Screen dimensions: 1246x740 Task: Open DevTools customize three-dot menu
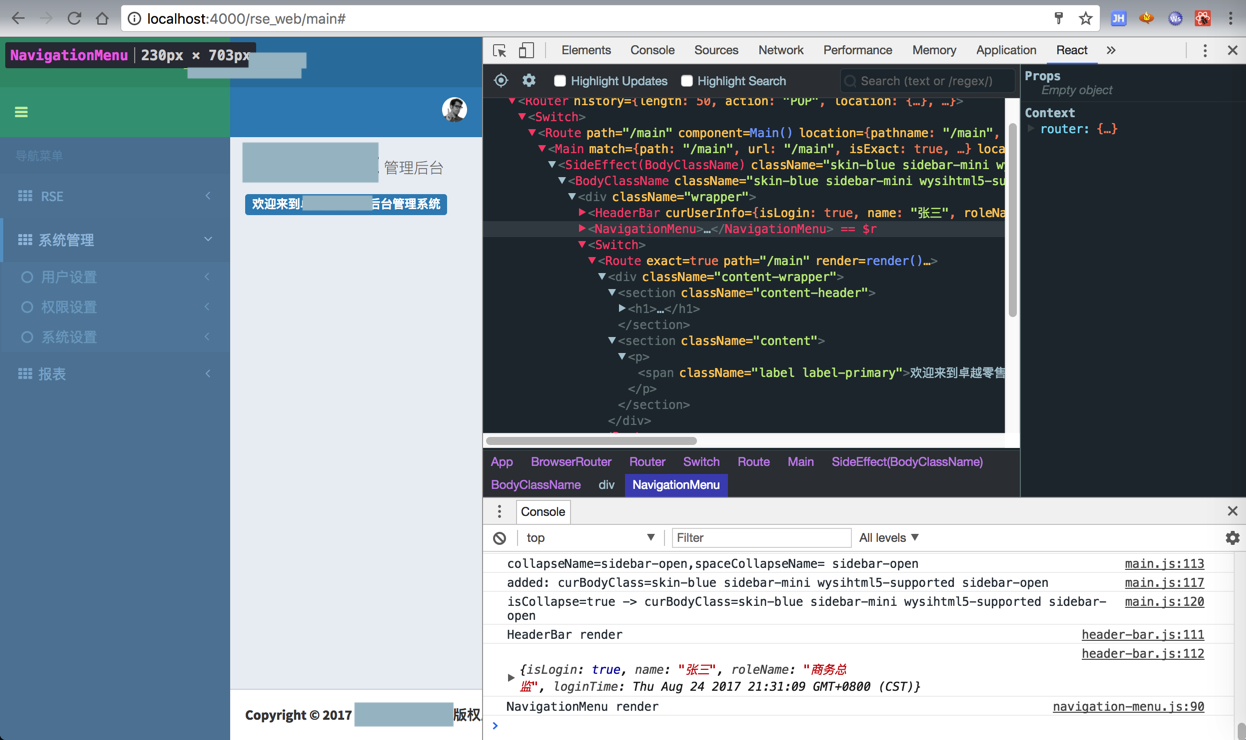coord(1205,50)
